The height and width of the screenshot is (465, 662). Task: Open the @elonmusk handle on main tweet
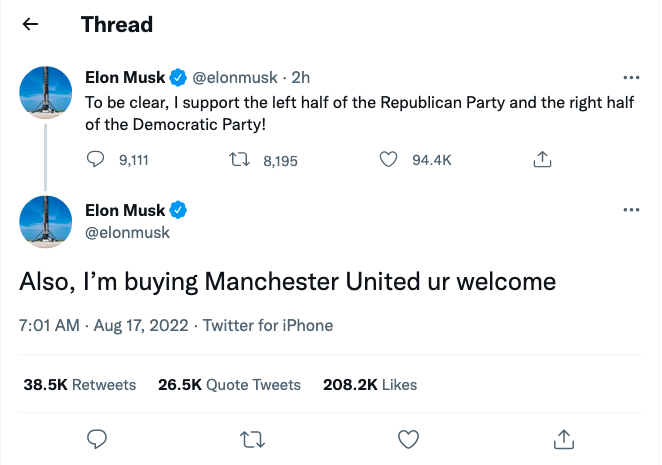126,232
